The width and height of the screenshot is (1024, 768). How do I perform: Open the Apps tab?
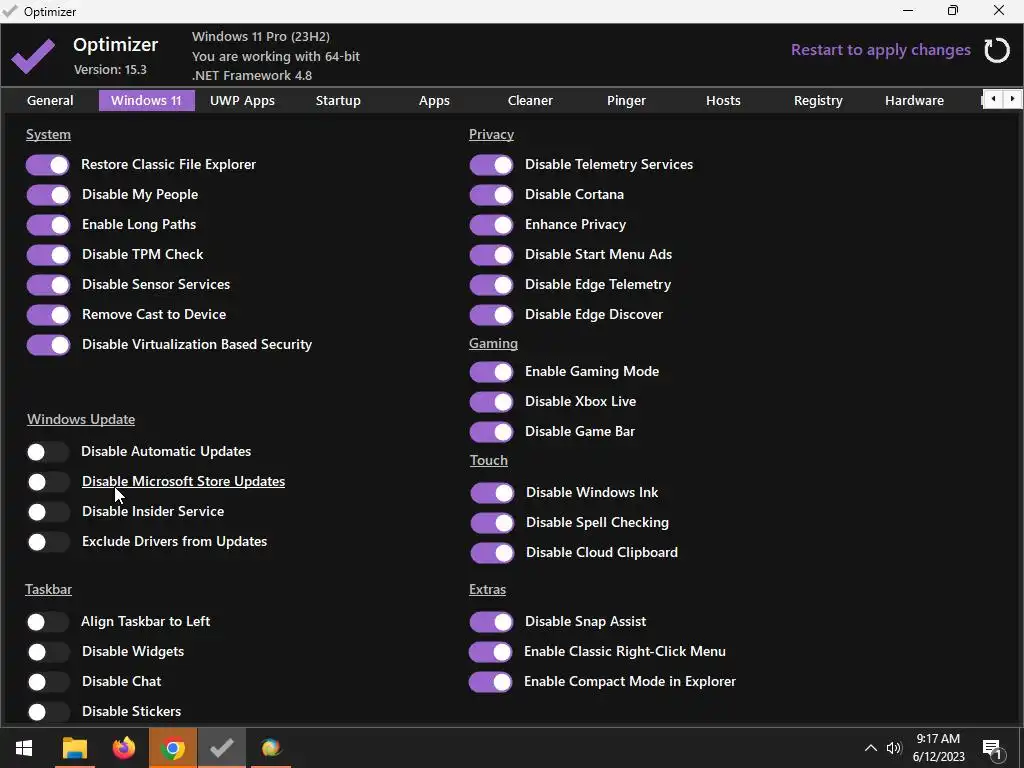click(x=434, y=101)
